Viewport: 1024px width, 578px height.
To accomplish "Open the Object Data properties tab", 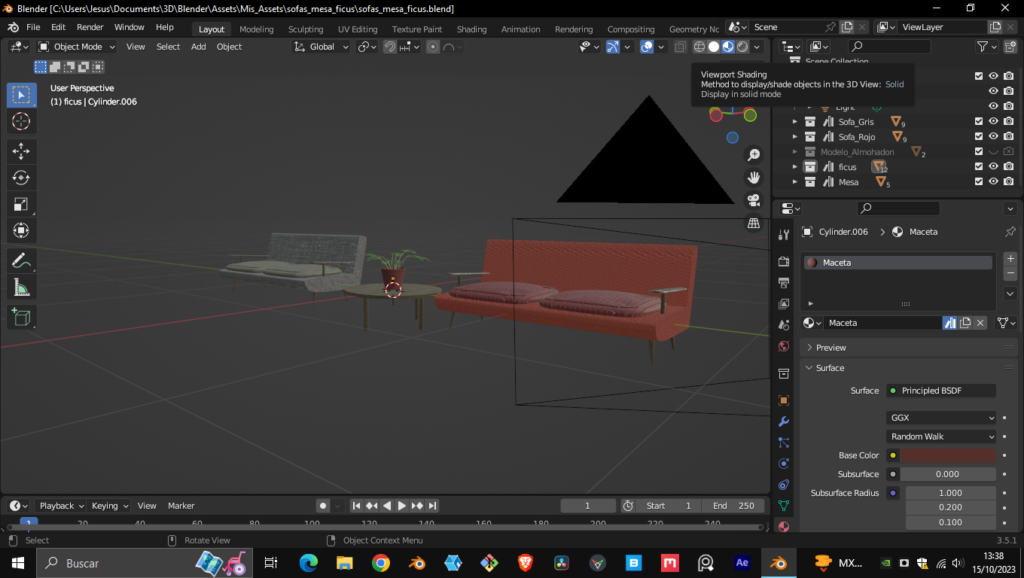I will coord(784,506).
